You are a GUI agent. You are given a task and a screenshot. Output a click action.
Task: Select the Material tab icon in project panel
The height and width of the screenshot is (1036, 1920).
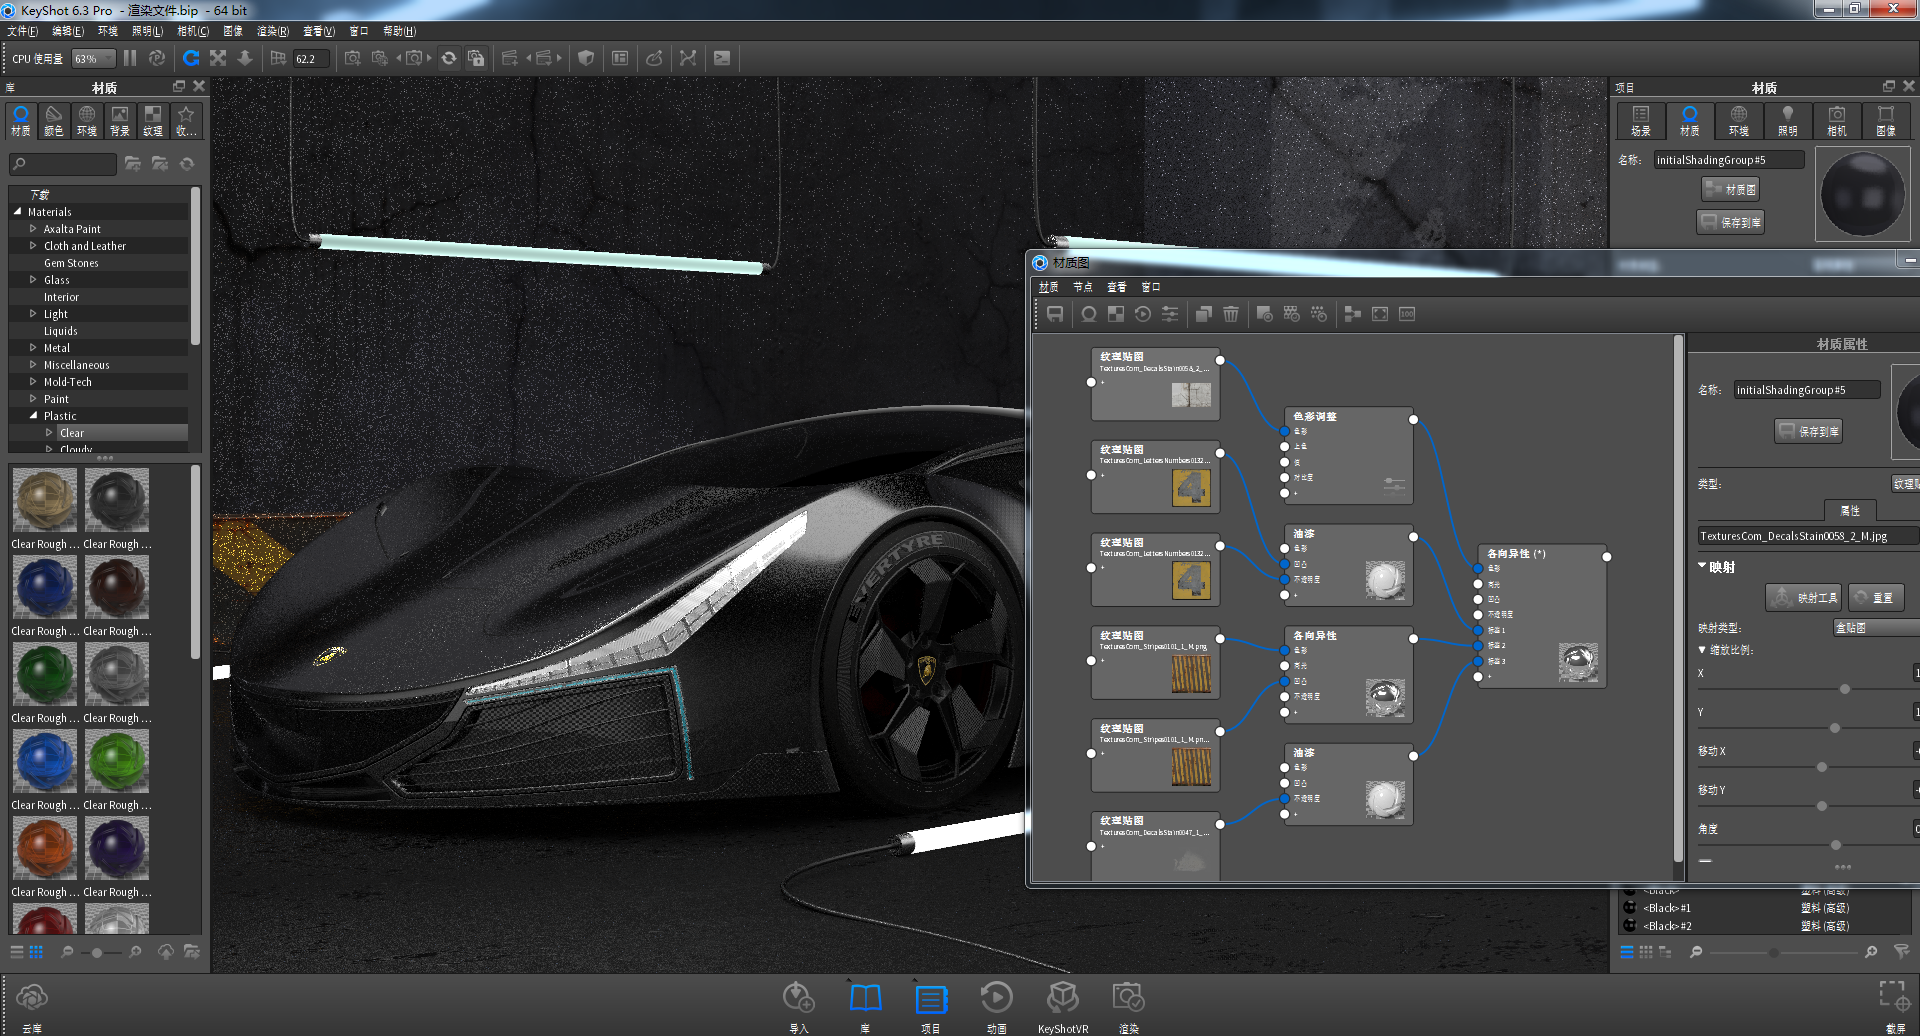[x=1690, y=121]
